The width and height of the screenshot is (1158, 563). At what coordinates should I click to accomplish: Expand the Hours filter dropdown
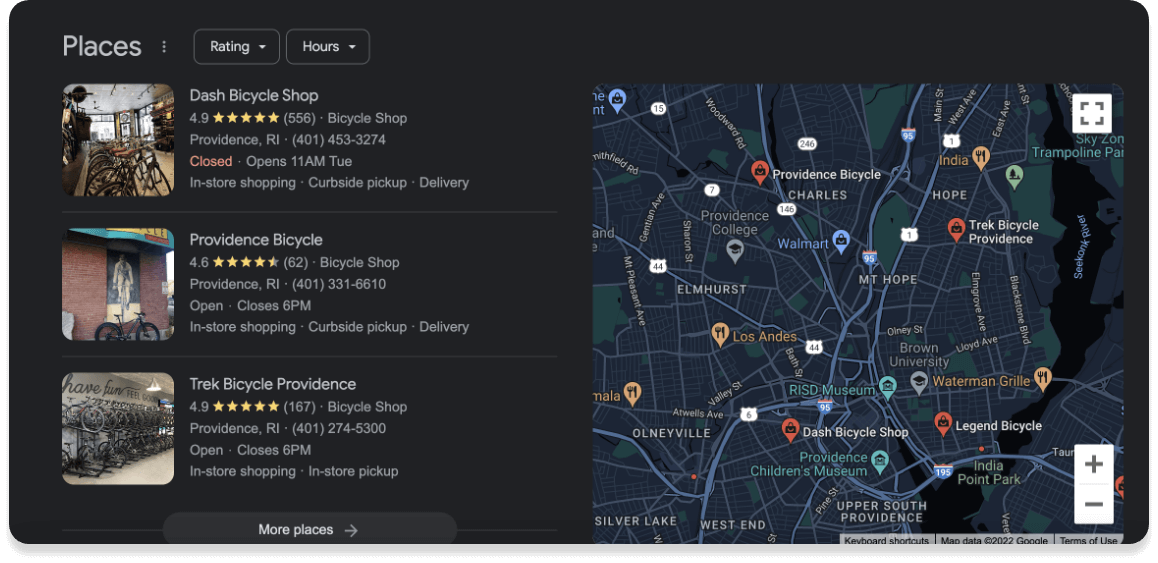click(x=328, y=47)
